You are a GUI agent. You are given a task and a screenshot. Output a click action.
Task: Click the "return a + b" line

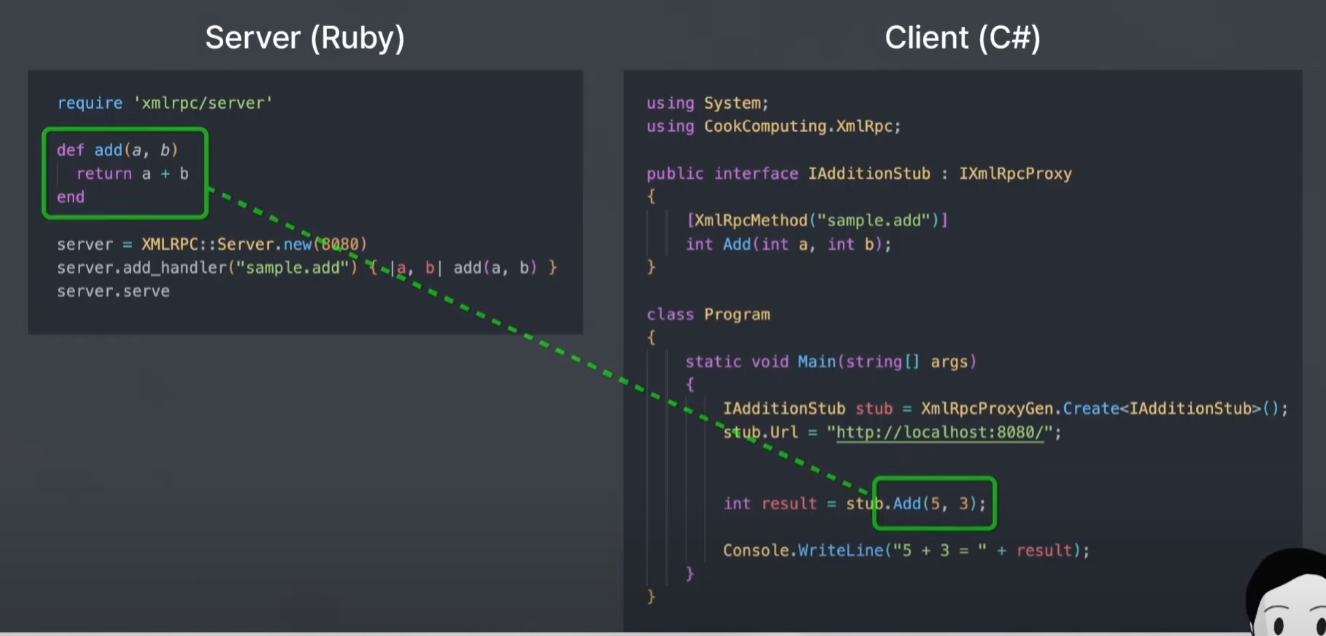coord(132,173)
